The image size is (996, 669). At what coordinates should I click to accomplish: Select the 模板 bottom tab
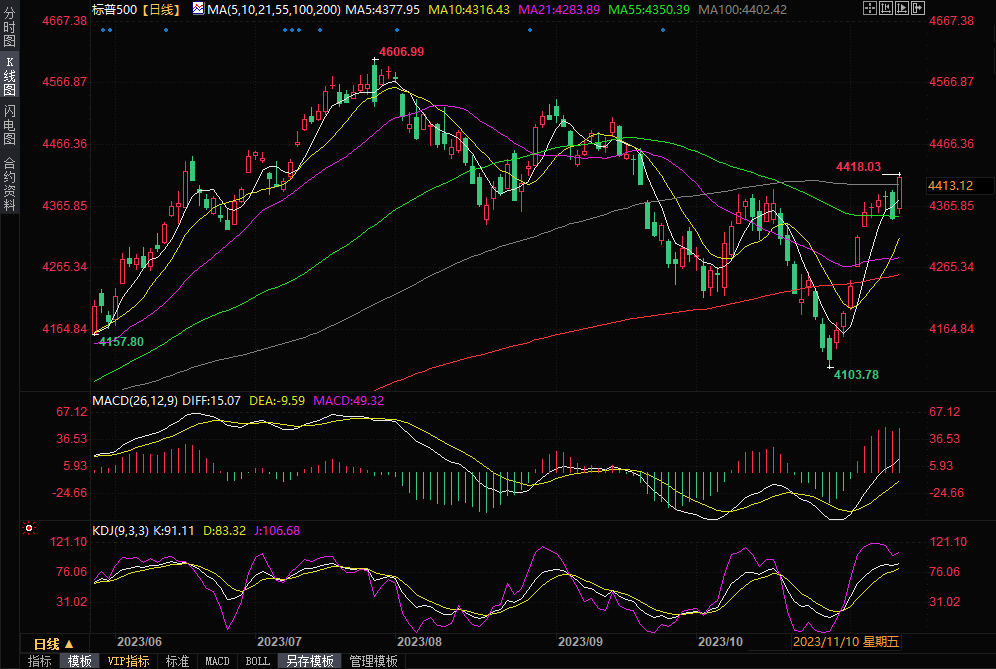[x=80, y=661]
